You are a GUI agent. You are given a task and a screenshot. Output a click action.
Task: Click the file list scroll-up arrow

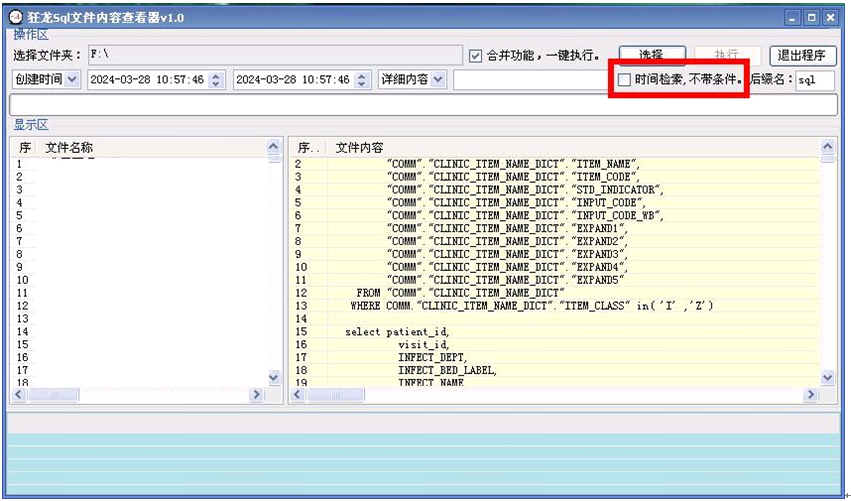point(274,147)
